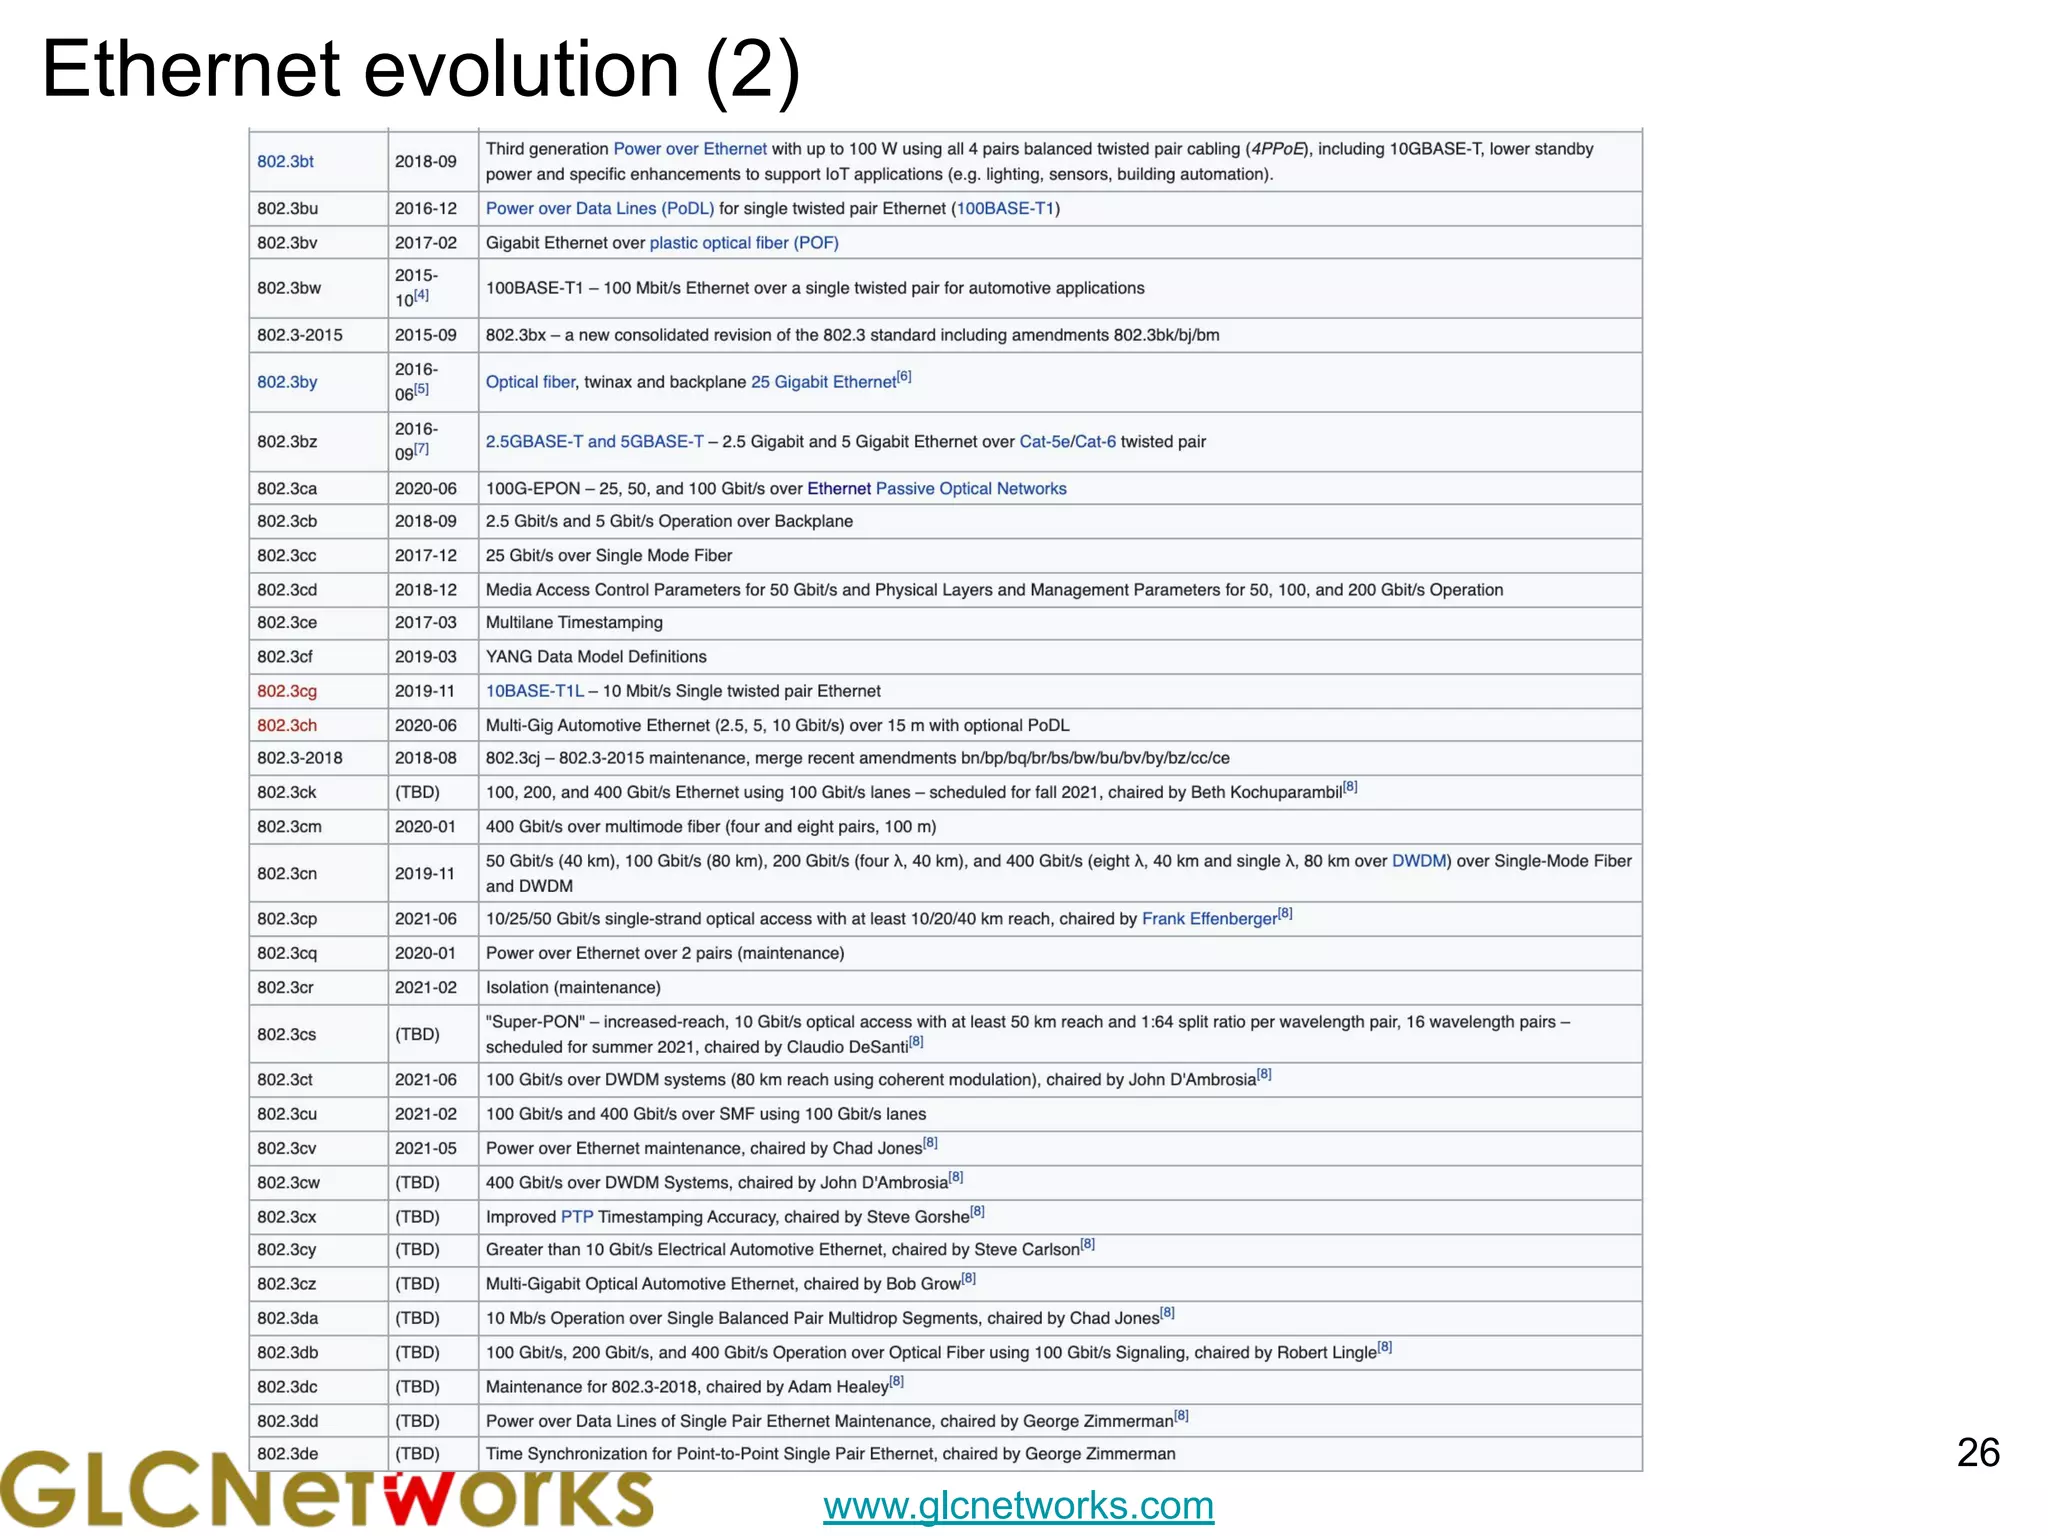
Task: Select the 802.3da cell
Action: [318, 1318]
